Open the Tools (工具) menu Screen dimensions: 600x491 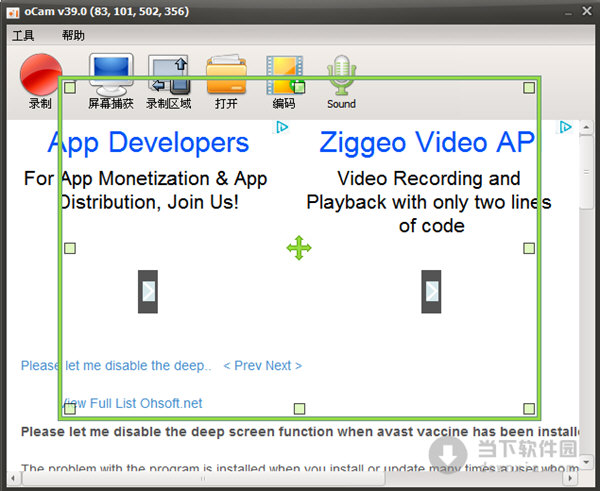(23, 36)
